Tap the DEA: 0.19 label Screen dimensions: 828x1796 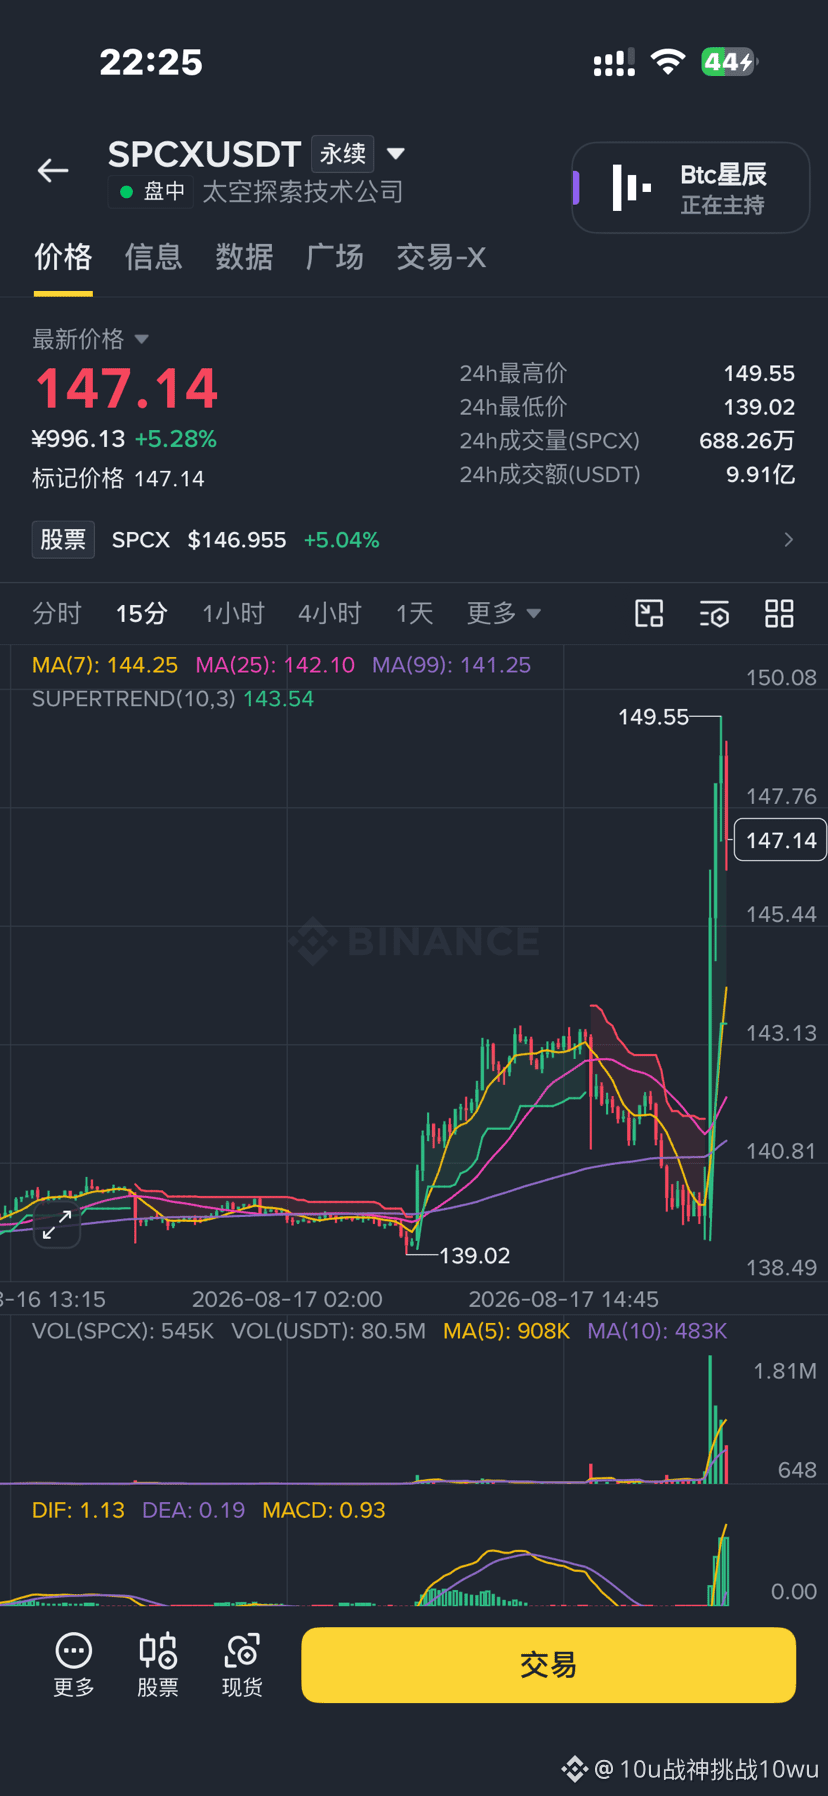(193, 1510)
